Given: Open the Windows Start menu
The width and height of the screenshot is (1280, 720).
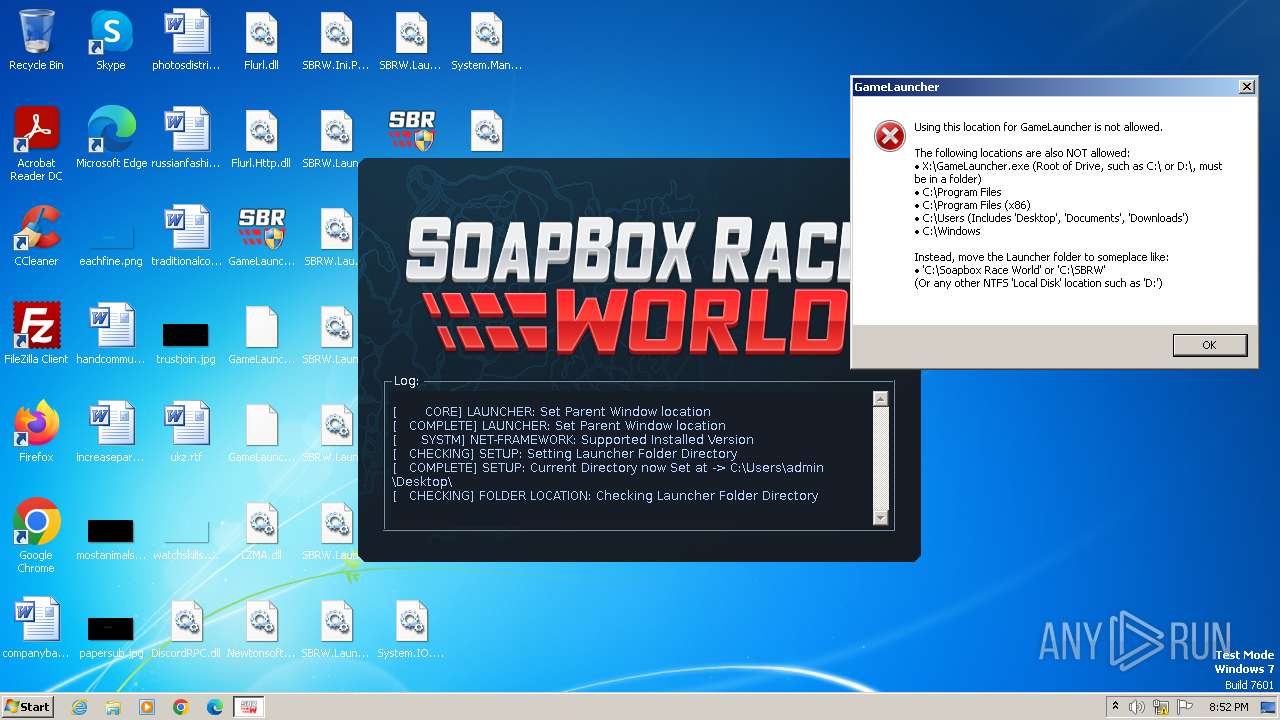Looking at the screenshot, I should (27, 706).
